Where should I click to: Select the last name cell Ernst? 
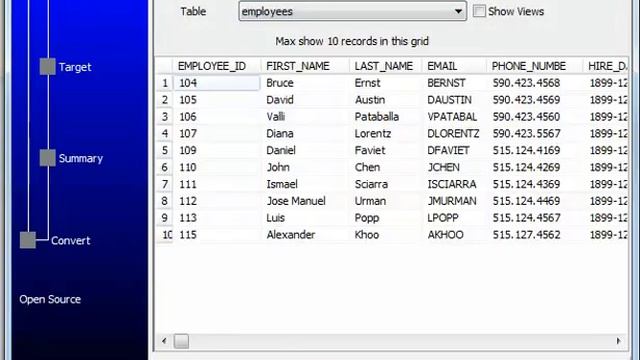coord(386,83)
